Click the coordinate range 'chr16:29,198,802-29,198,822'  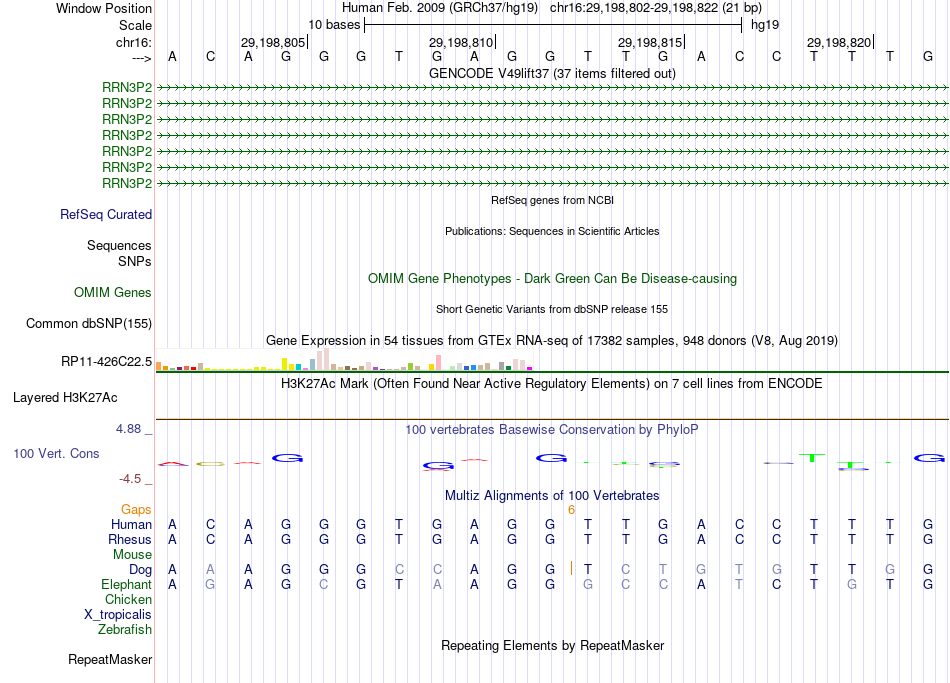pos(634,8)
